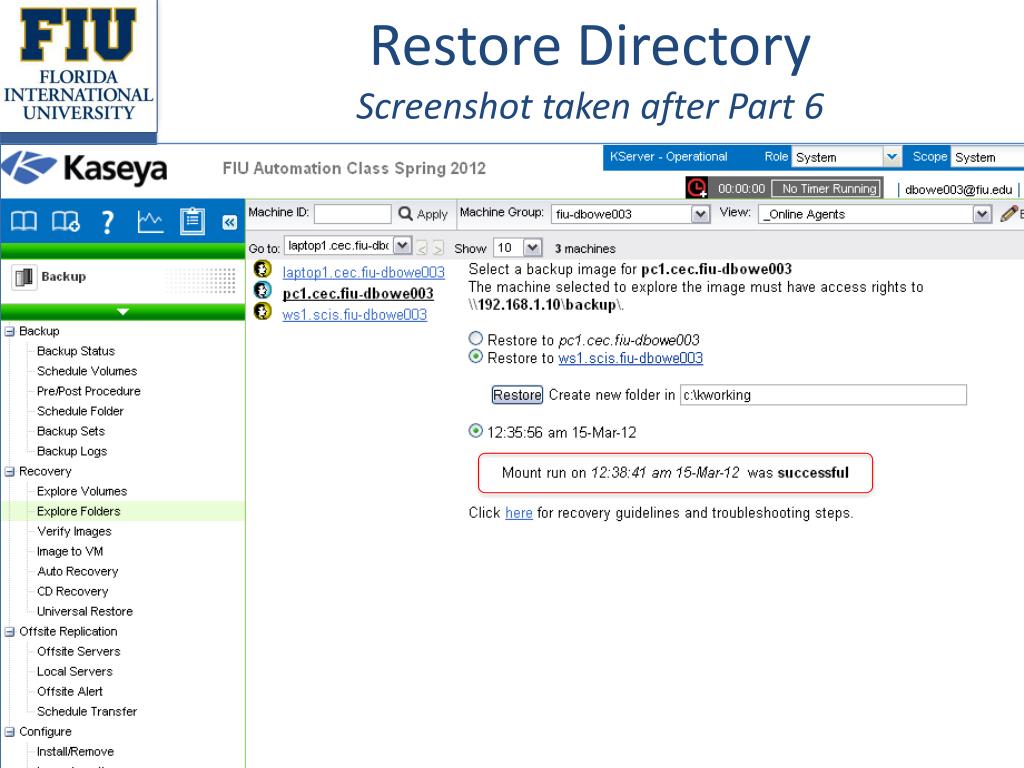Collapse the Backup tree section
This screenshot has width=1024, height=768.
(x=9, y=332)
